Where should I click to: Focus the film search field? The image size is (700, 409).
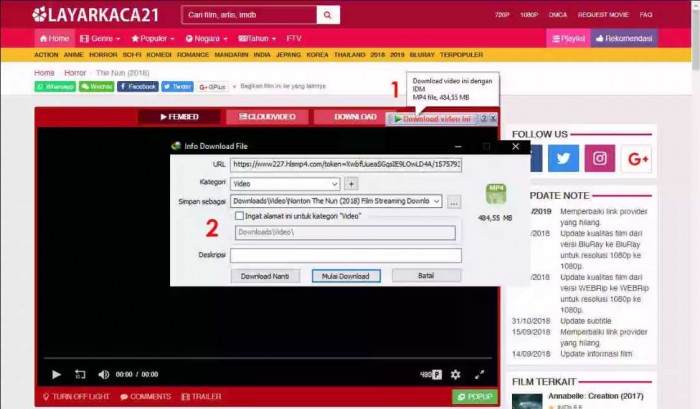249,15
